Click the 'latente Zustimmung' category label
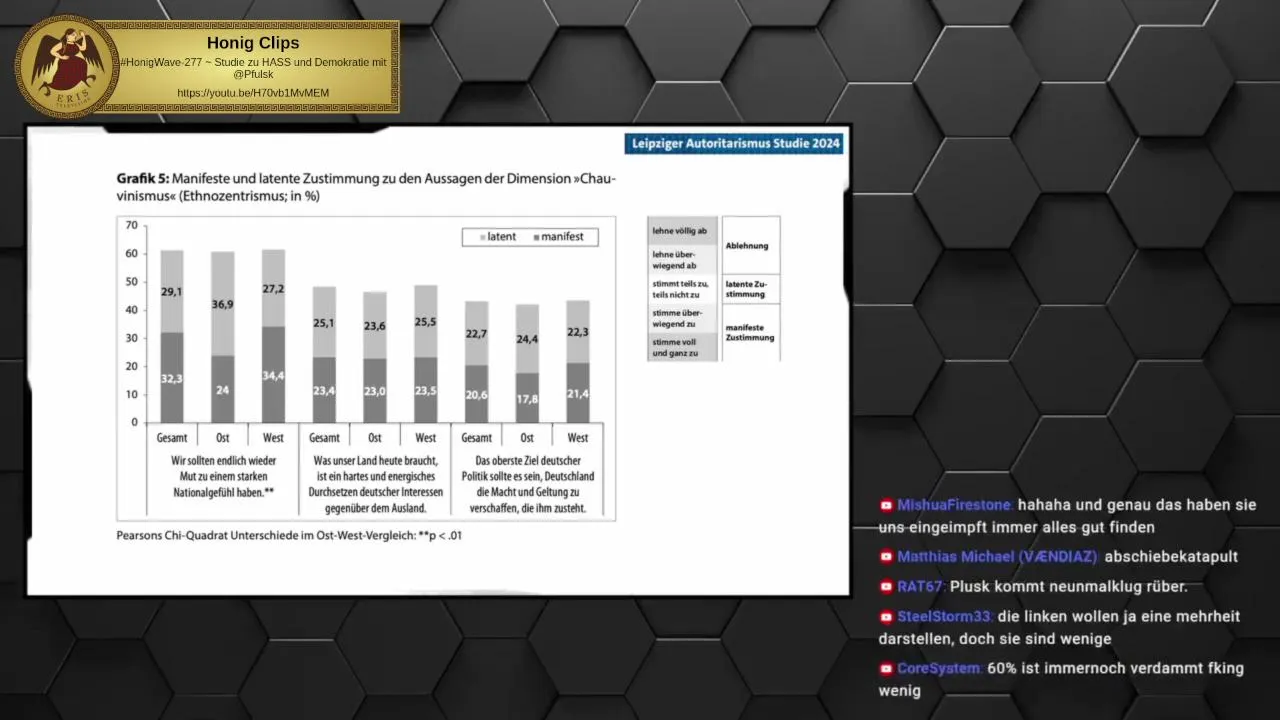Image resolution: width=1280 pixels, height=720 pixels. point(746,289)
